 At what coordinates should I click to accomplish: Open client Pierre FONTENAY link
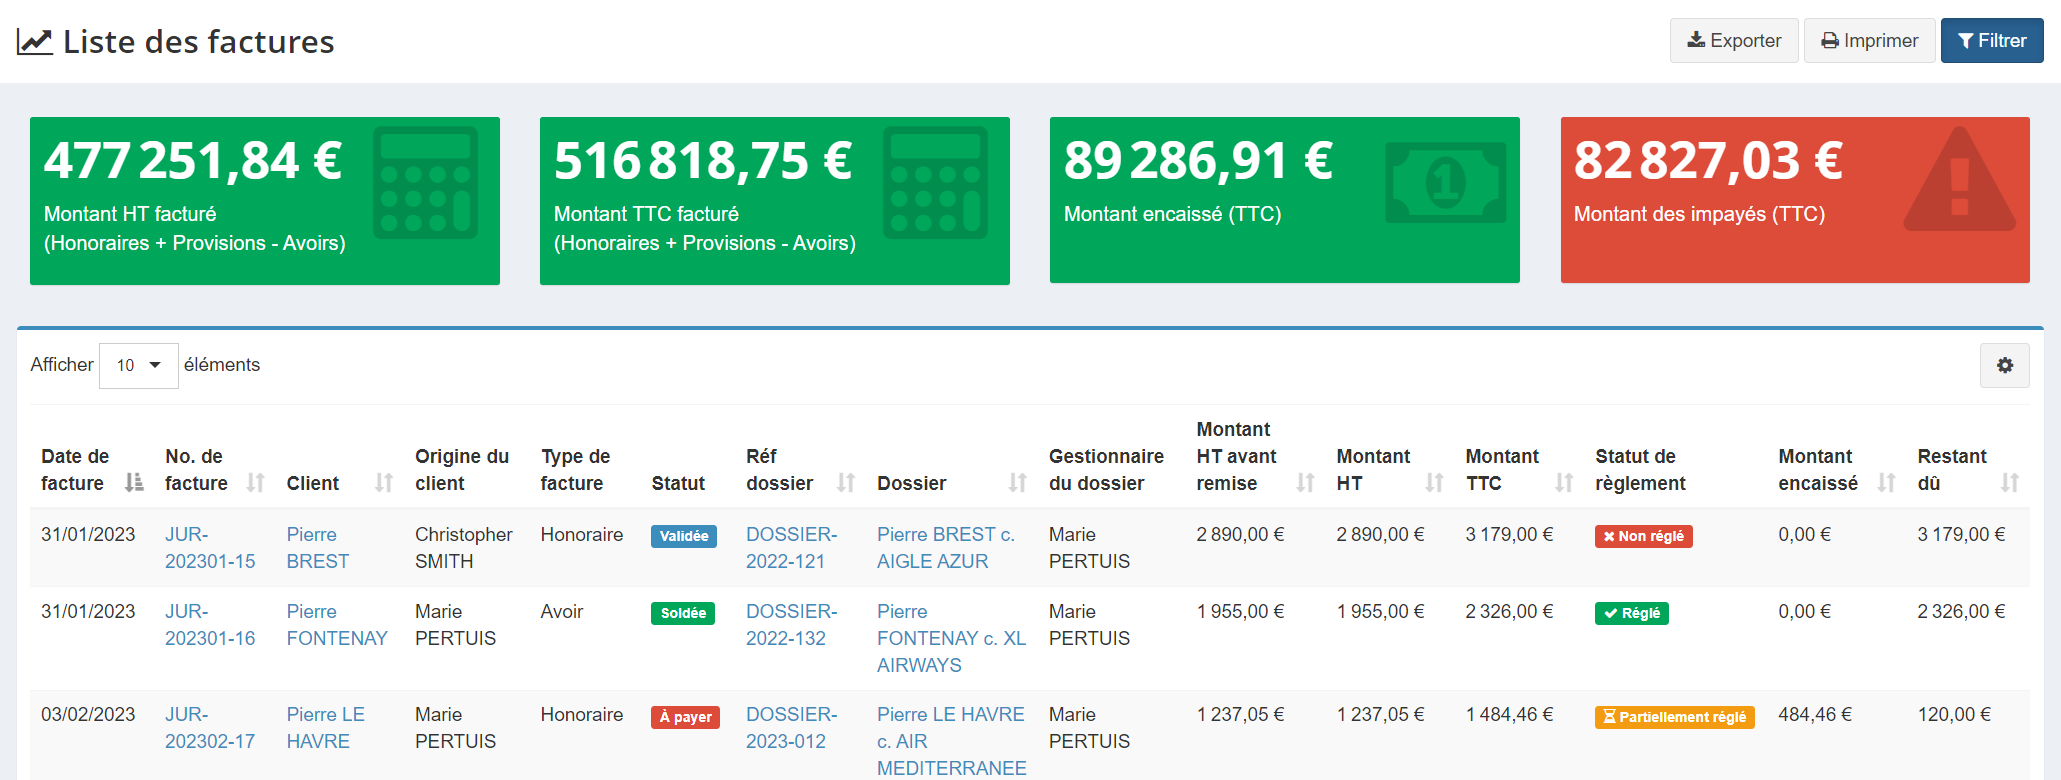(337, 625)
